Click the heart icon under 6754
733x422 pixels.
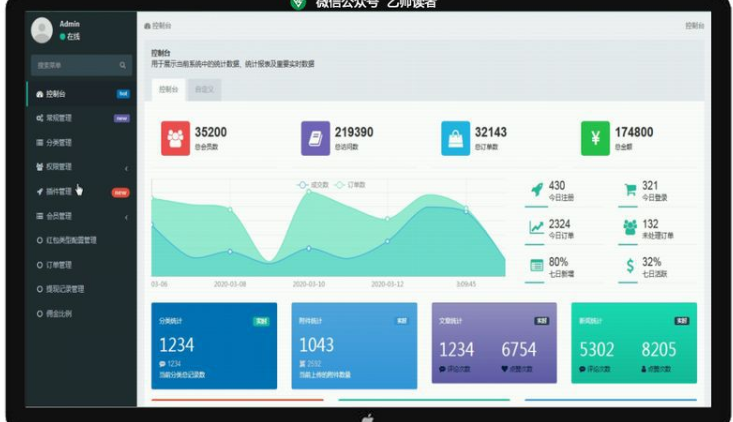(504, 369)
